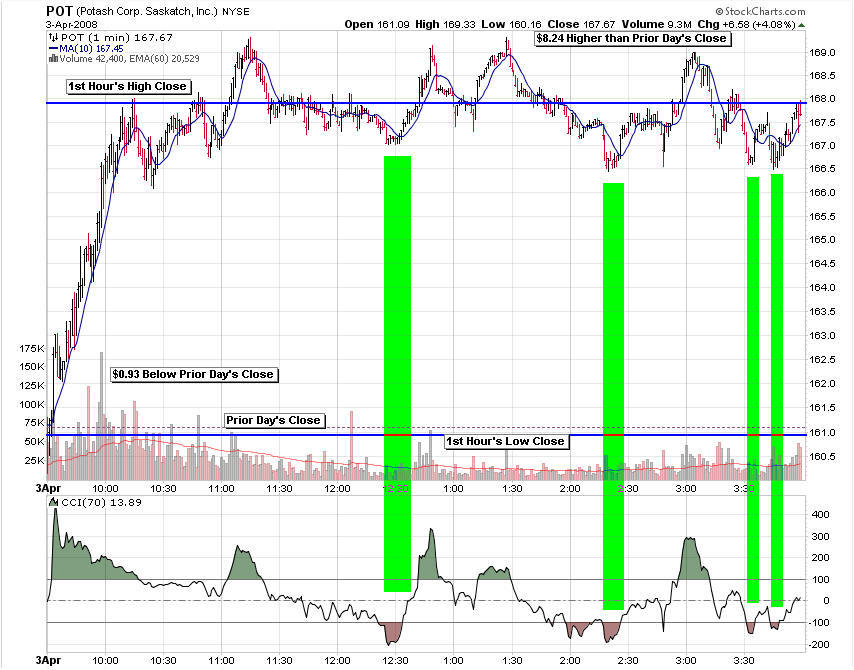Click the 100K volume axis label
This screenshot has height=670, width=854.
pos(32,404)
